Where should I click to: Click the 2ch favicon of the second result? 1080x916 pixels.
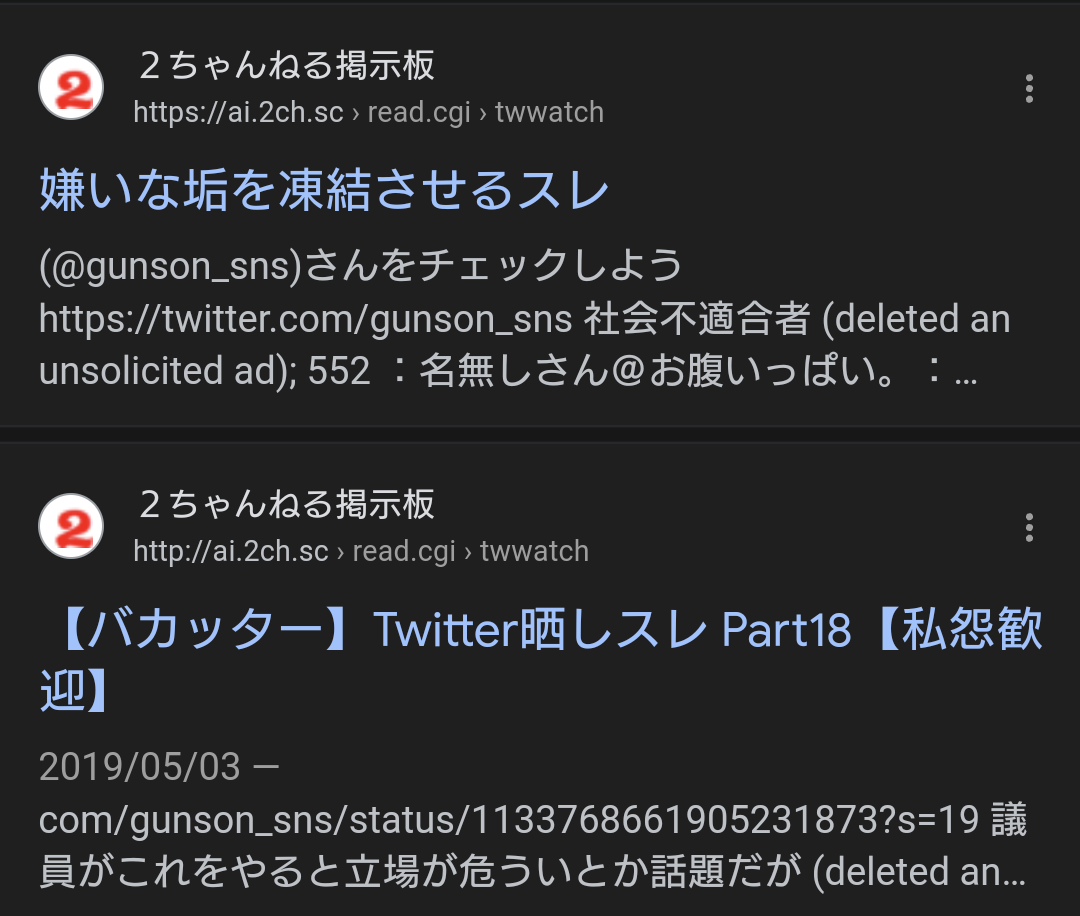72,526
